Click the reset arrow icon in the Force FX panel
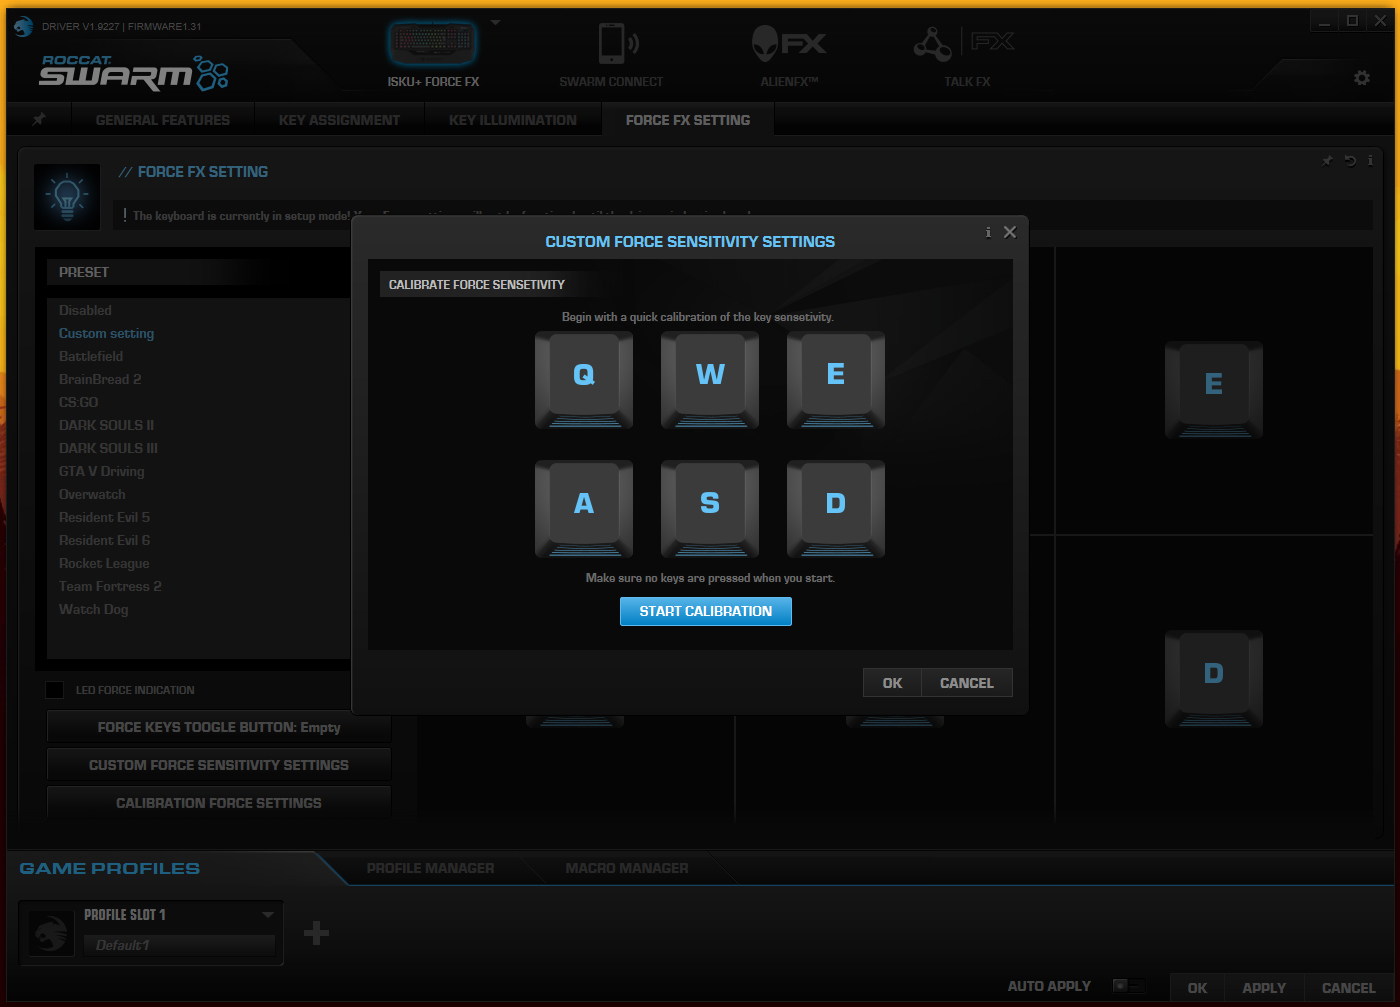Viewport: 1400px width, 1007px height. [x=1350, y=161]
